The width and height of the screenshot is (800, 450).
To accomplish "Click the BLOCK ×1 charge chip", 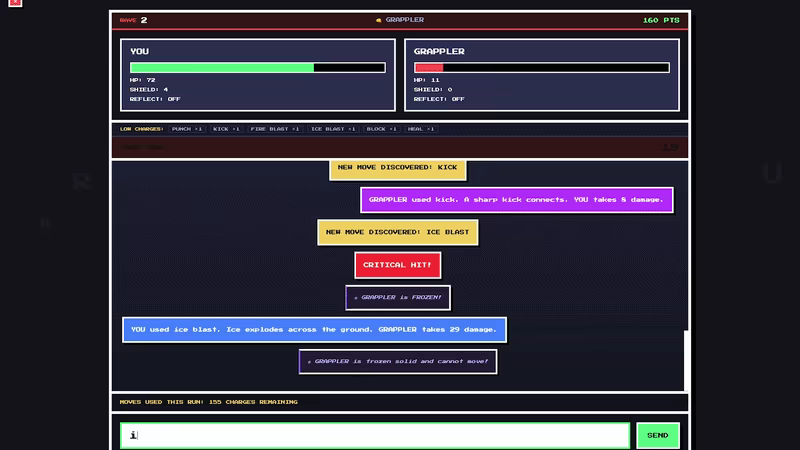I will (381, 129).
